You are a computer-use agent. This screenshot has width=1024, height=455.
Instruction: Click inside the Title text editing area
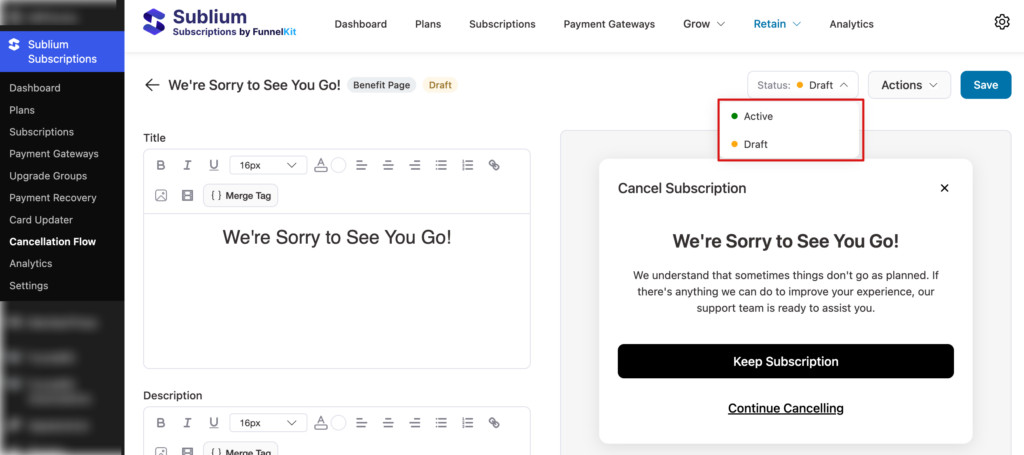click(x=336, y=290)
